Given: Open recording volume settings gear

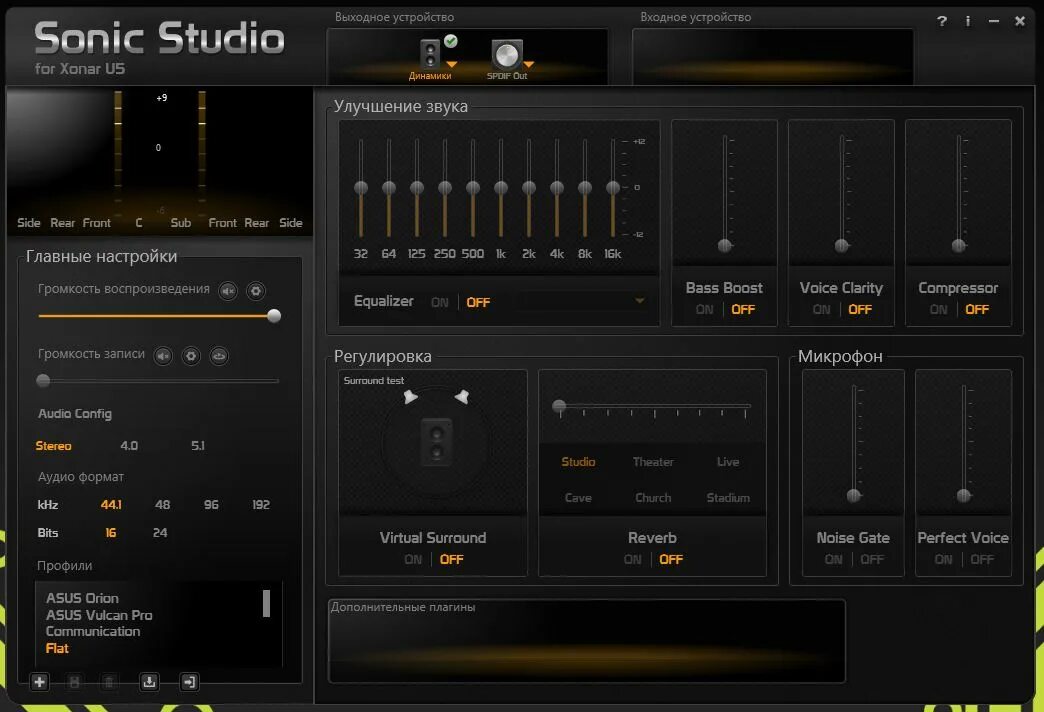Looking at the screenshot, I should pos(191,356).
